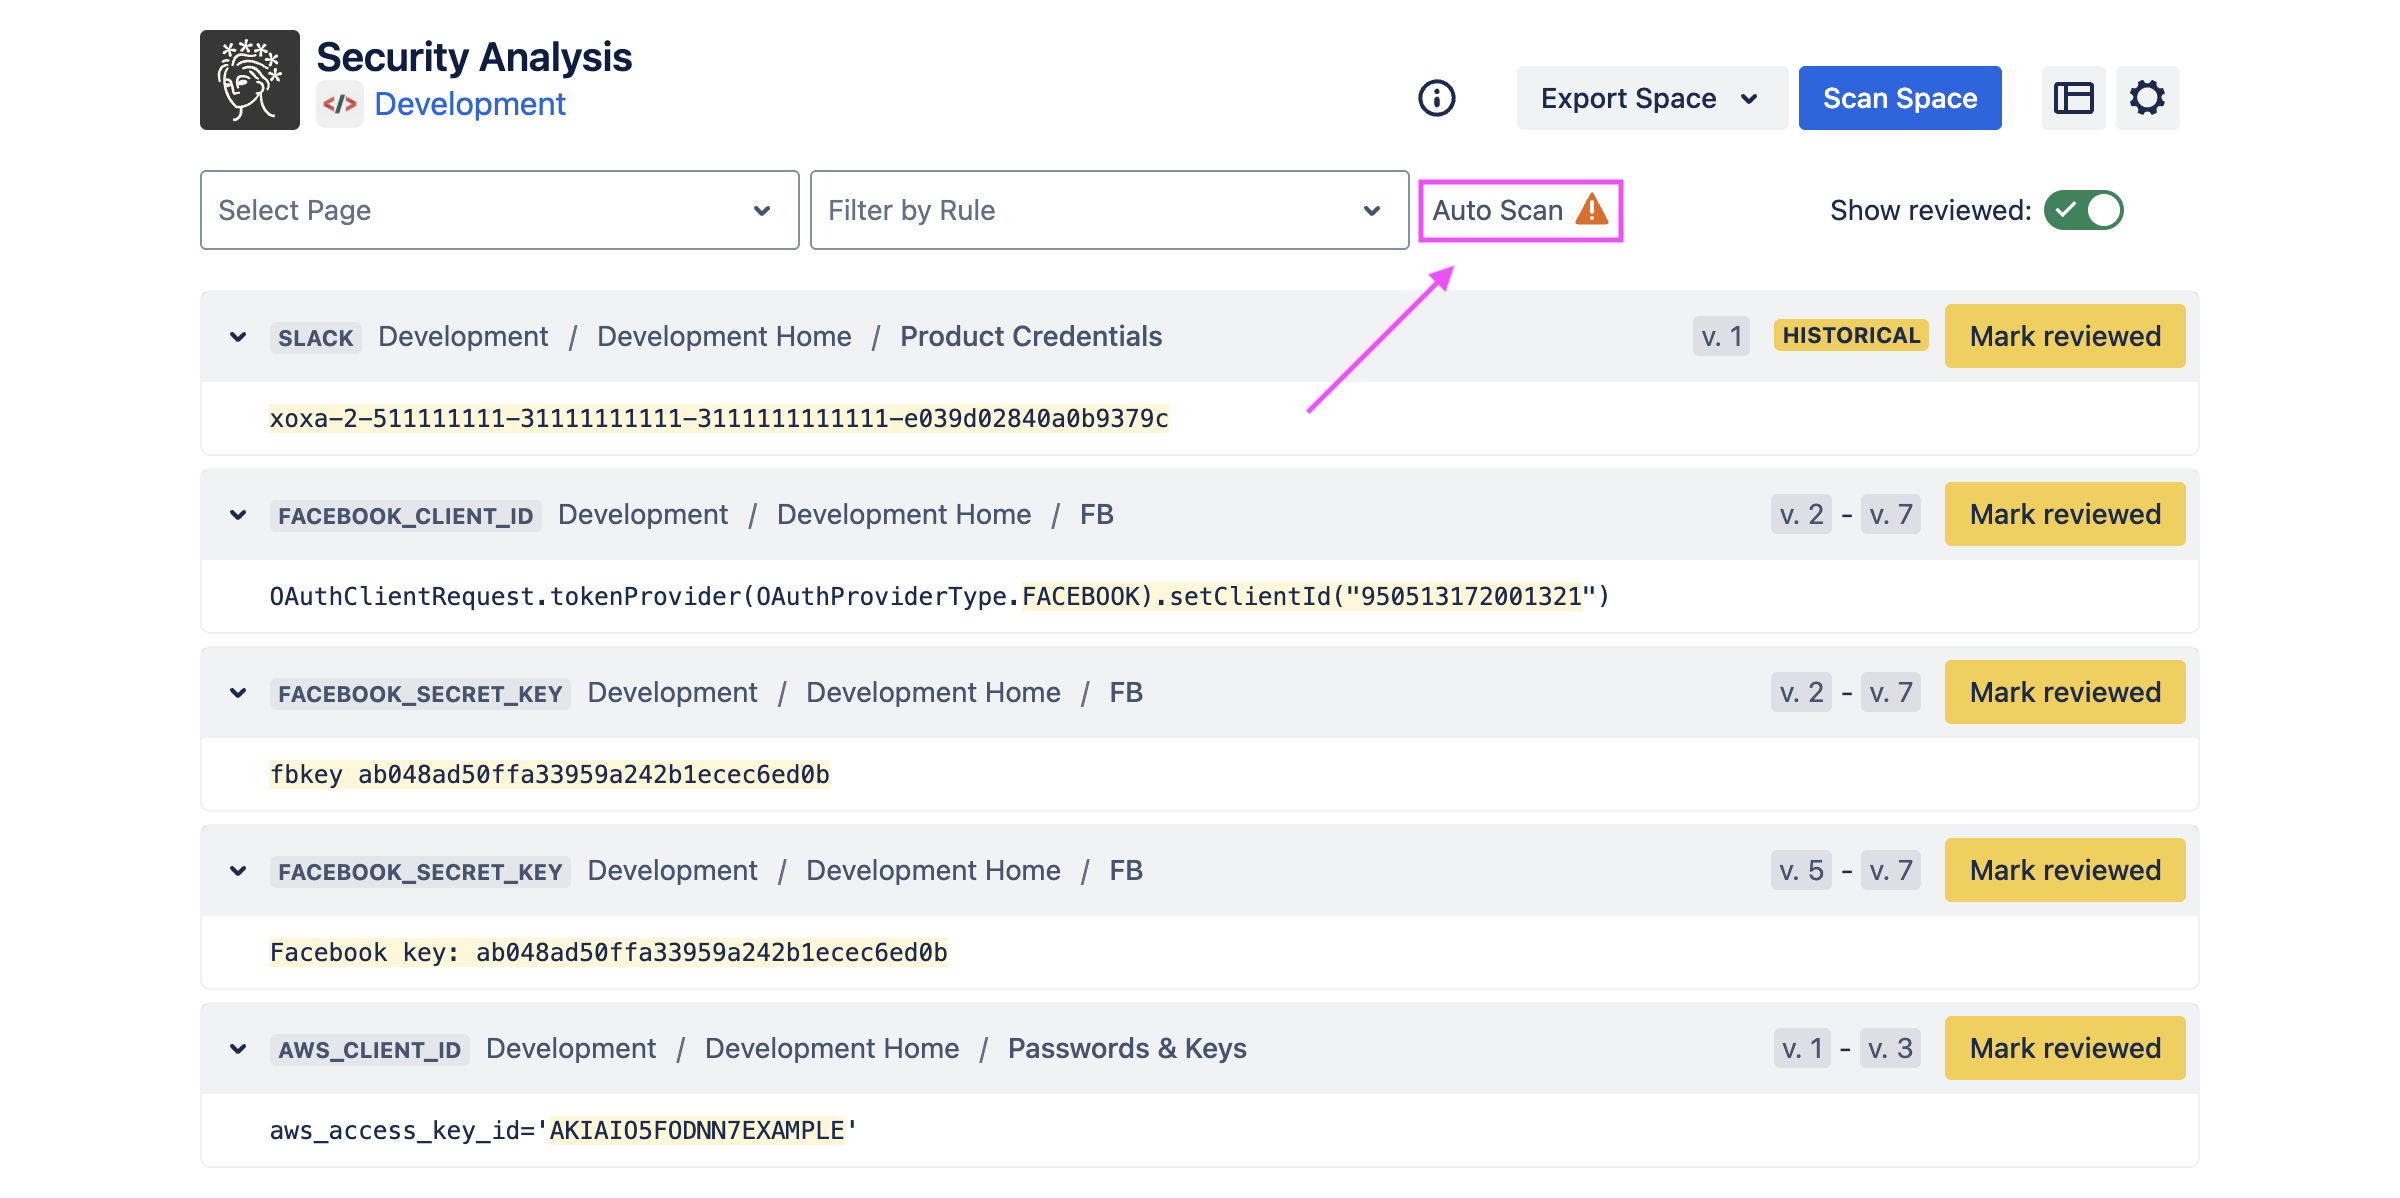Toggle the Show reviewed switch
The image size is (2400, 1198).
[x=2083, y=210]
